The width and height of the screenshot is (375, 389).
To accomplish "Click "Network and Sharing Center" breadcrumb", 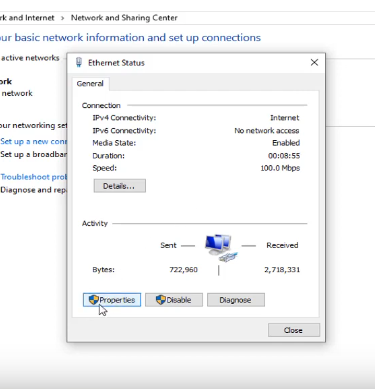I will coord(124,18).
